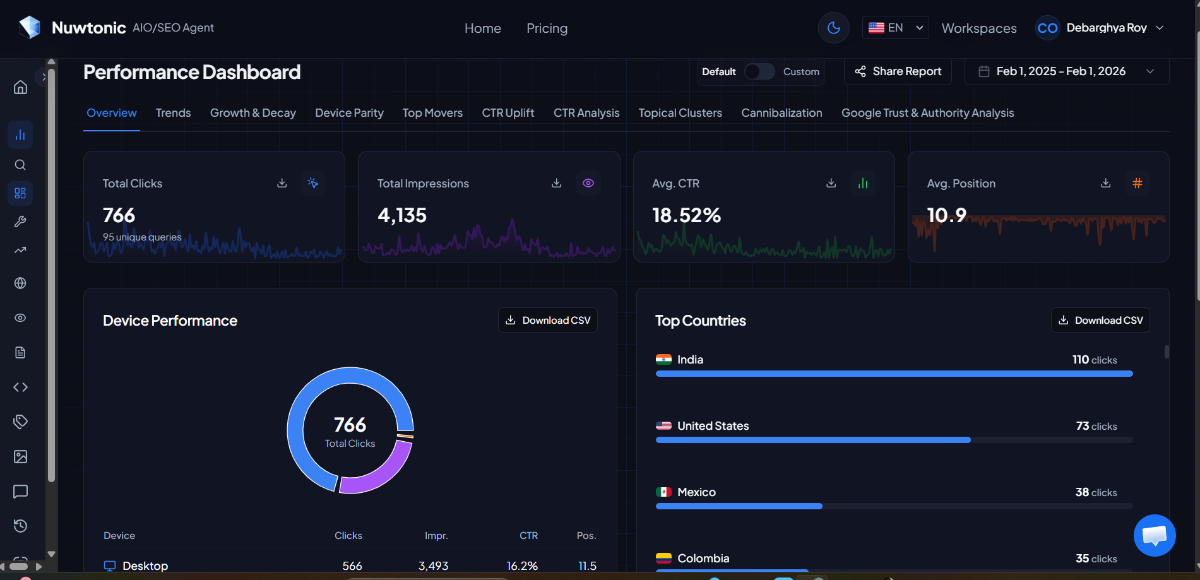Switch to the Growth & Decay tab
This screenshot has height=580, width=1200.
[x=253, y=113]
